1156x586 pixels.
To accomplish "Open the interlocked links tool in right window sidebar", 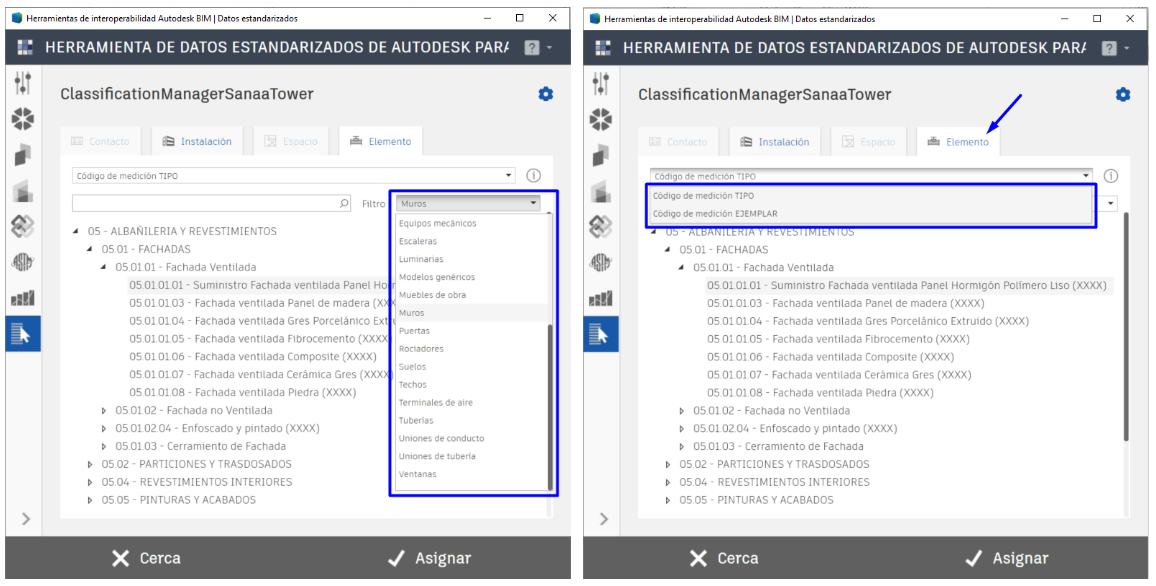I will click(601, 226).
